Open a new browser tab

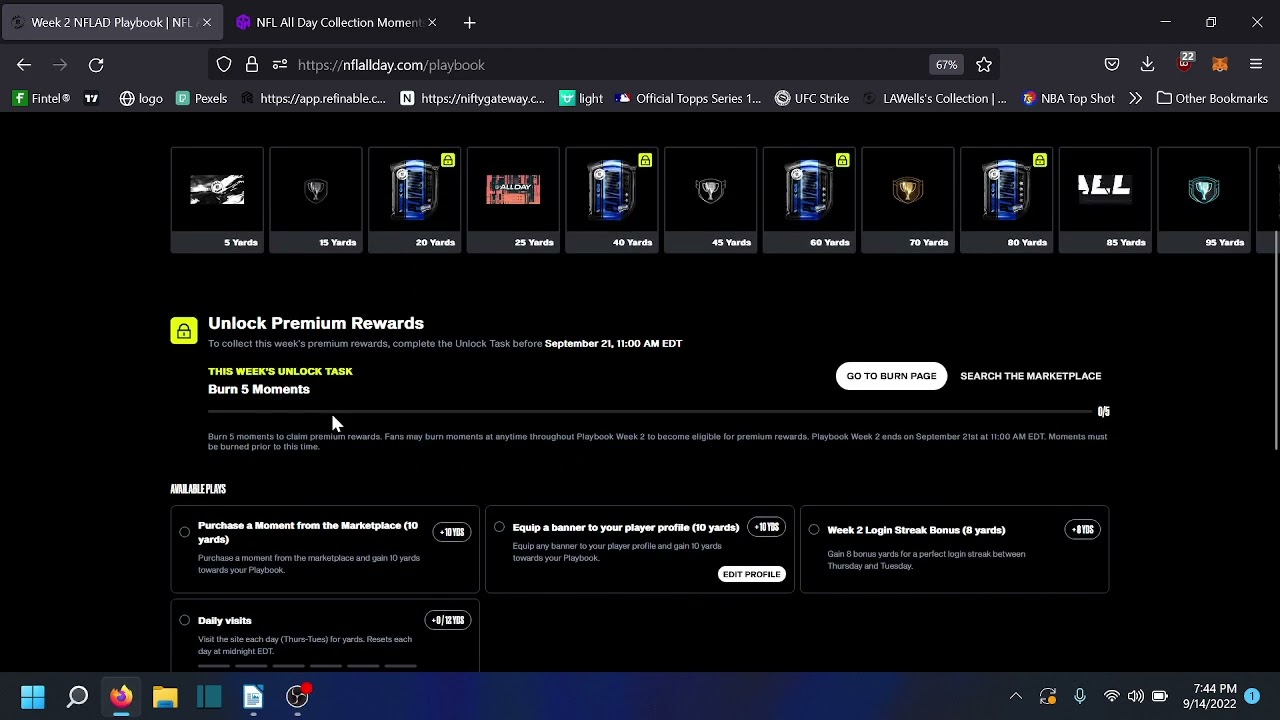coord(470,22)
